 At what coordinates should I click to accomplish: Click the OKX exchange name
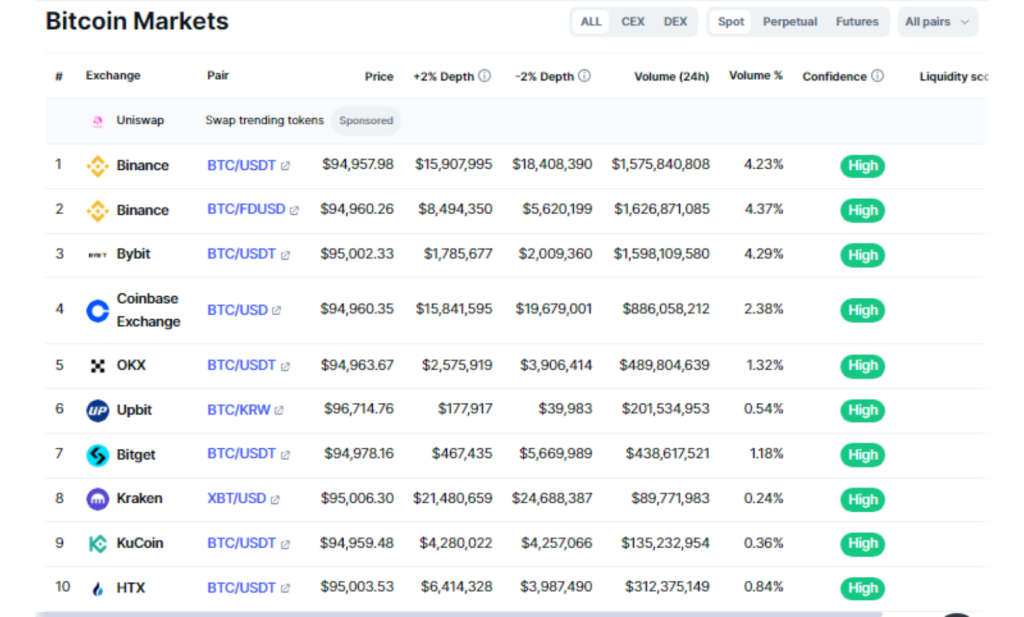tap(131, 365)
